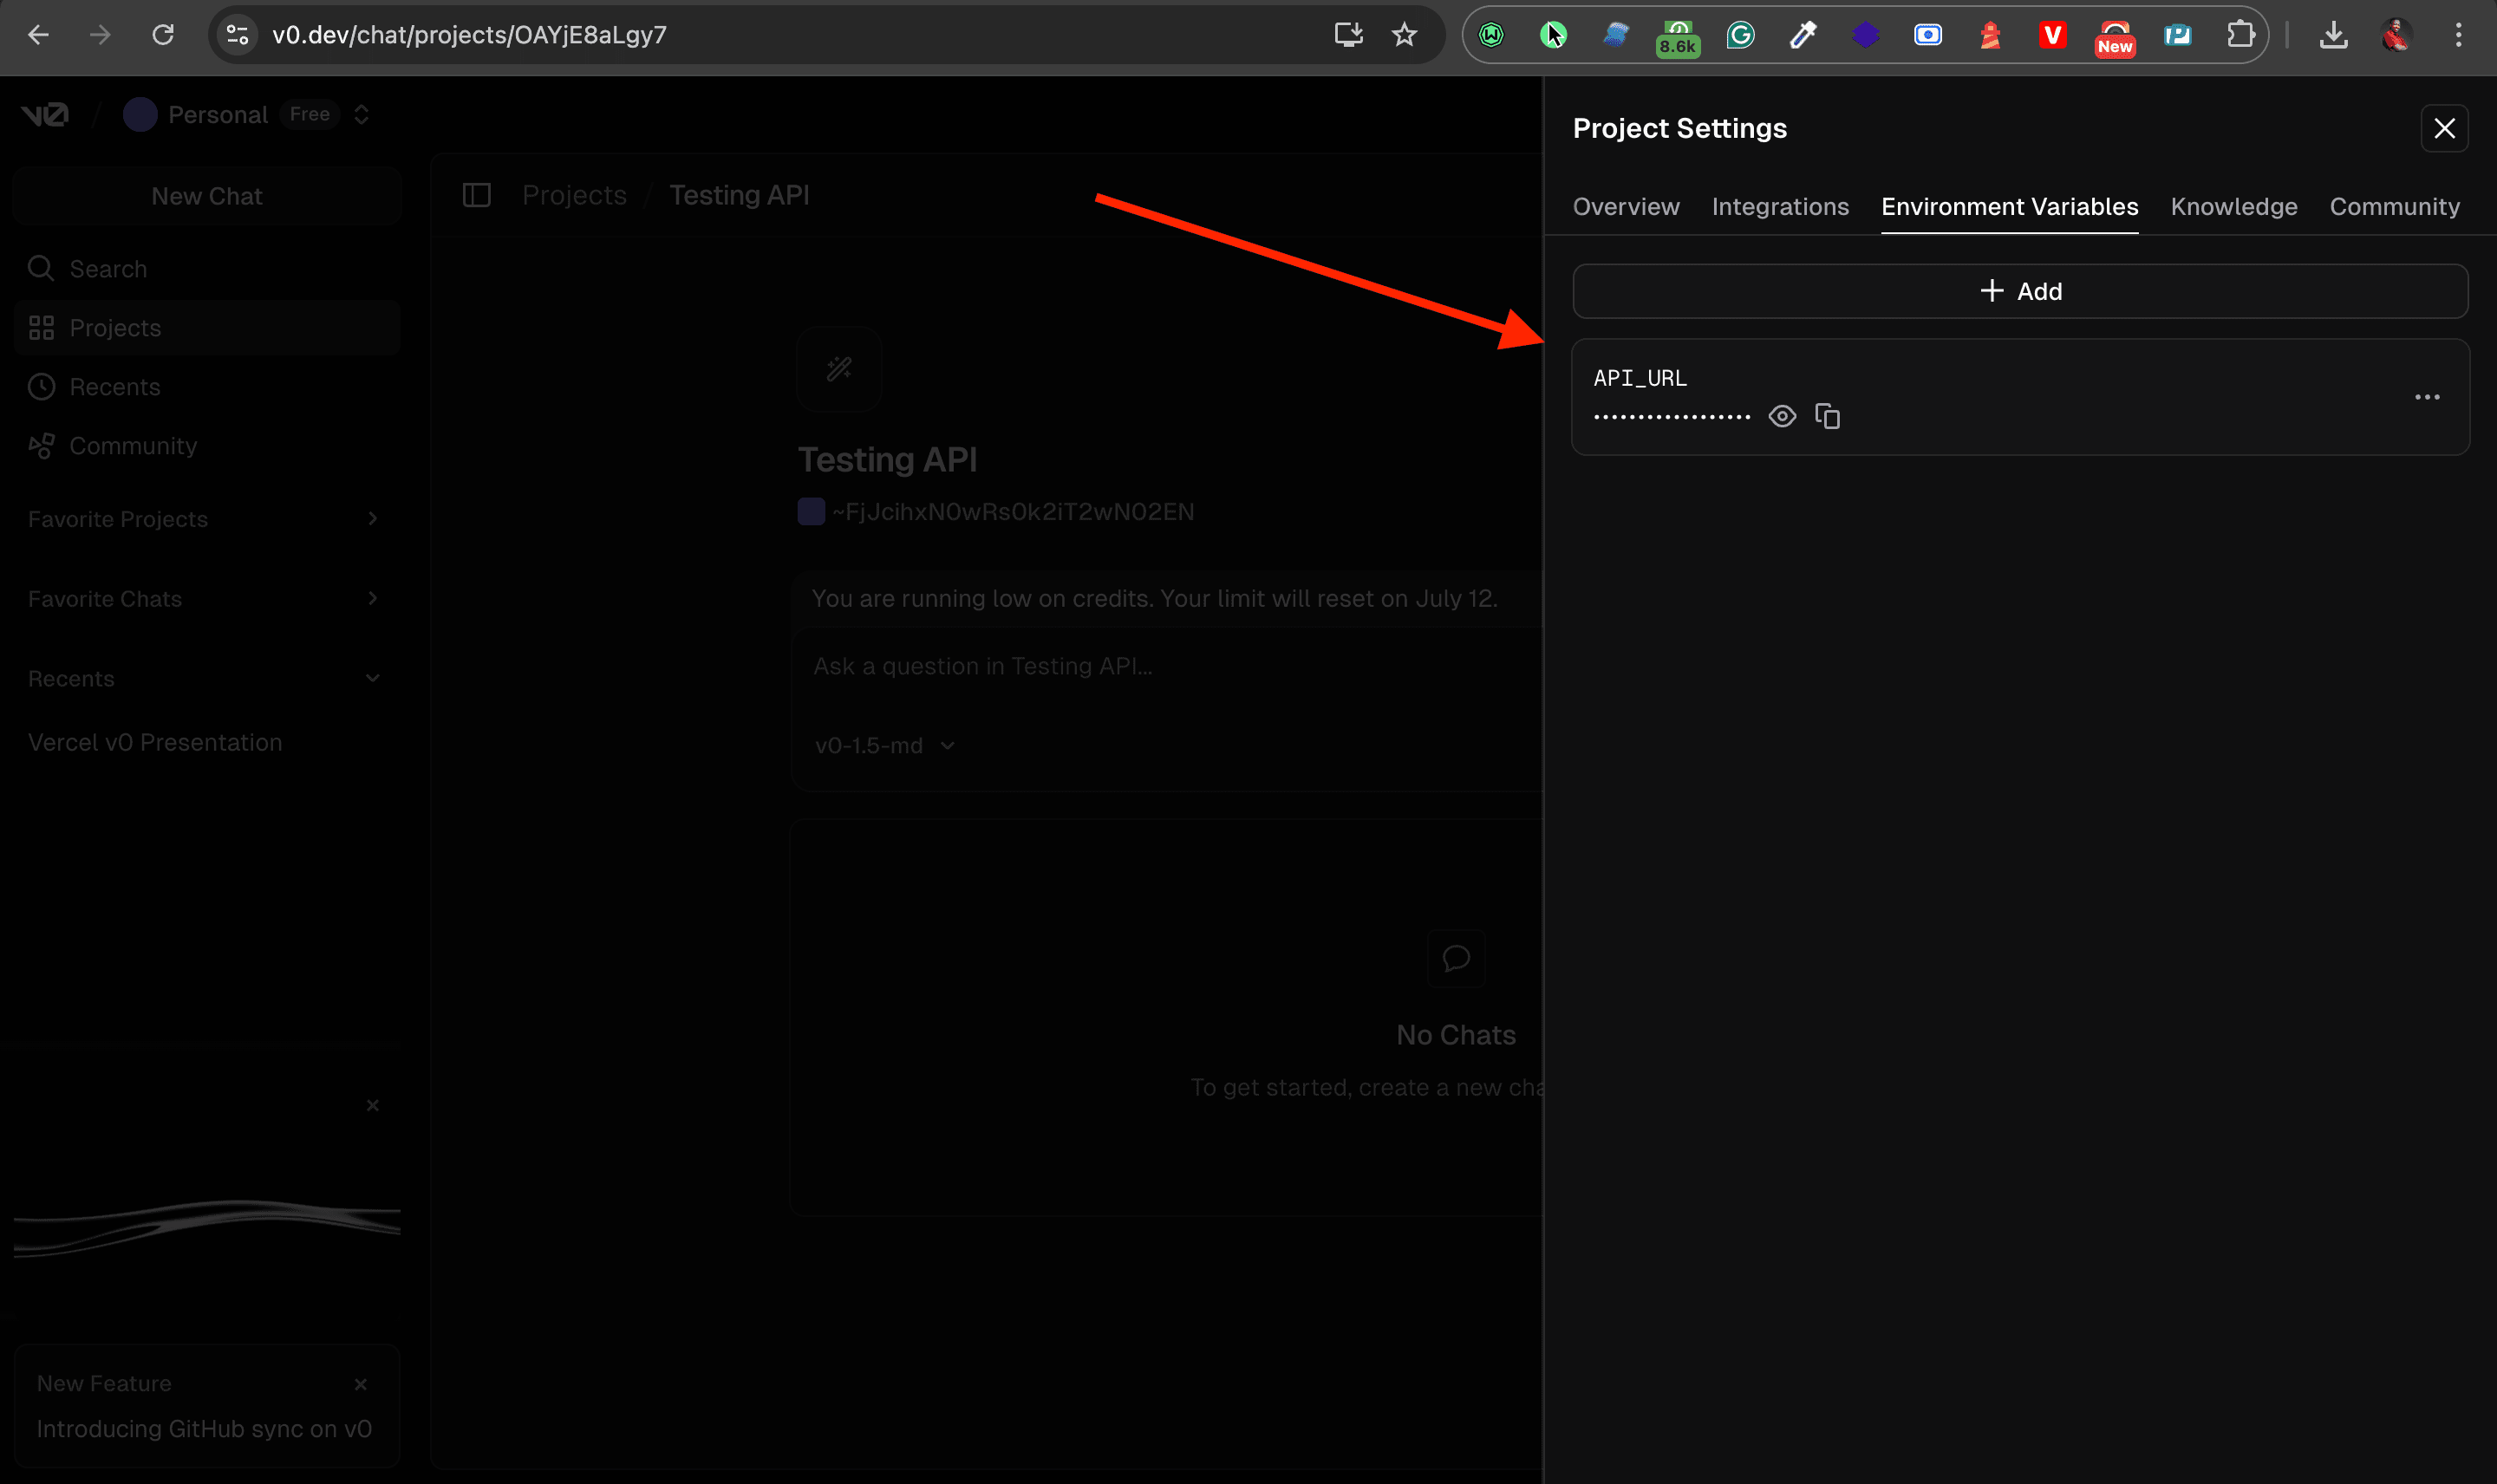Bookmark this page with star icon
This screenshot has height=1484, width=2497.
(x=1404, y=35)
